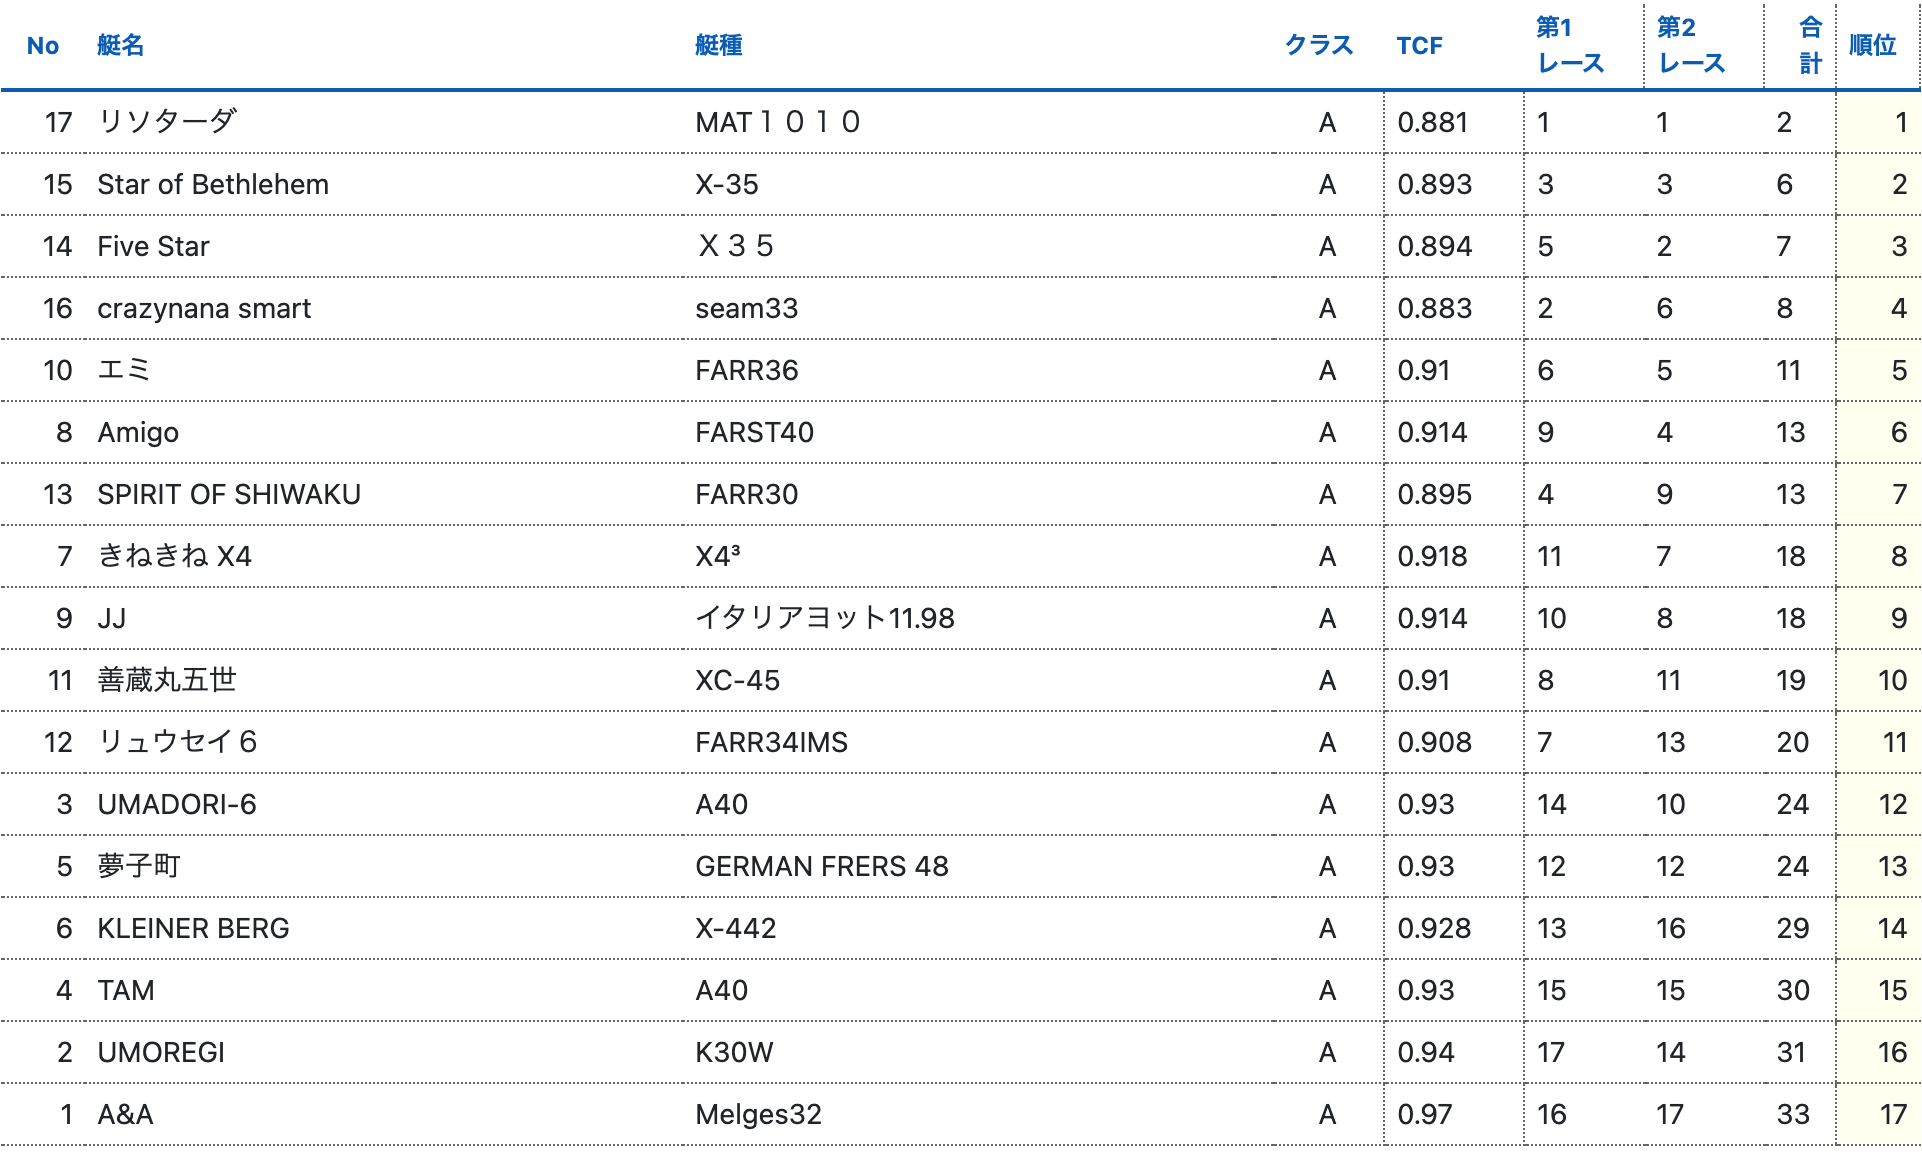Click the 第2レース column header
Image resolution: width=1922 pixels, height=1158 pixels.
[1690, 46]
